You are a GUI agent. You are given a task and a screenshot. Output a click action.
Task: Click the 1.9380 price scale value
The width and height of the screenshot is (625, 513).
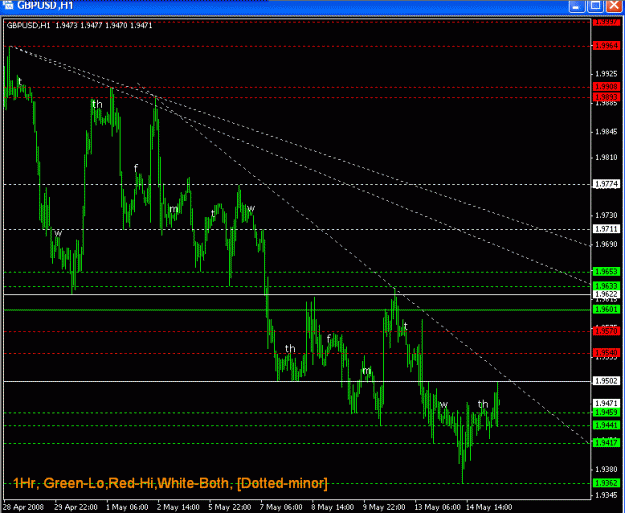[x=606, y=469]
